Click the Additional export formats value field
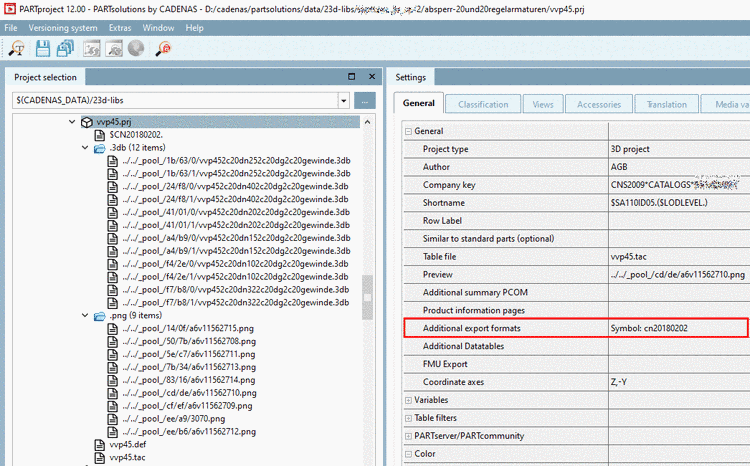 [x=678, y=328]
